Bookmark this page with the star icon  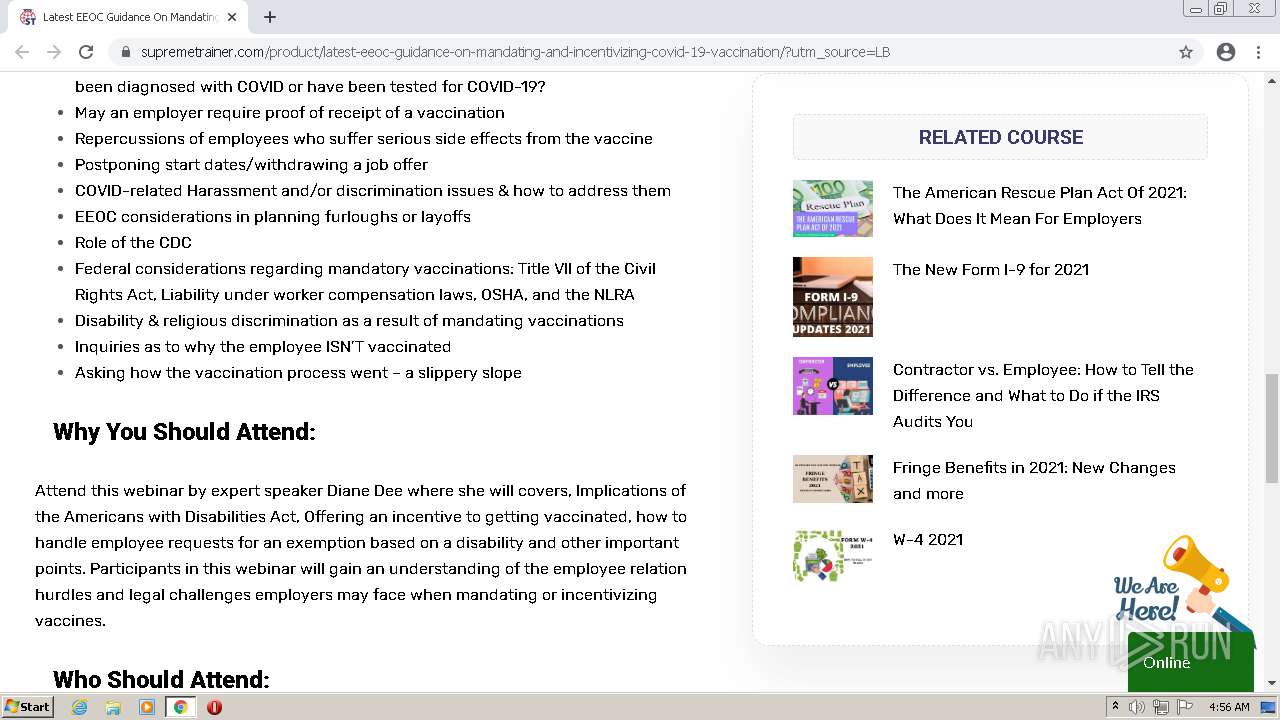click(1186, 52)
